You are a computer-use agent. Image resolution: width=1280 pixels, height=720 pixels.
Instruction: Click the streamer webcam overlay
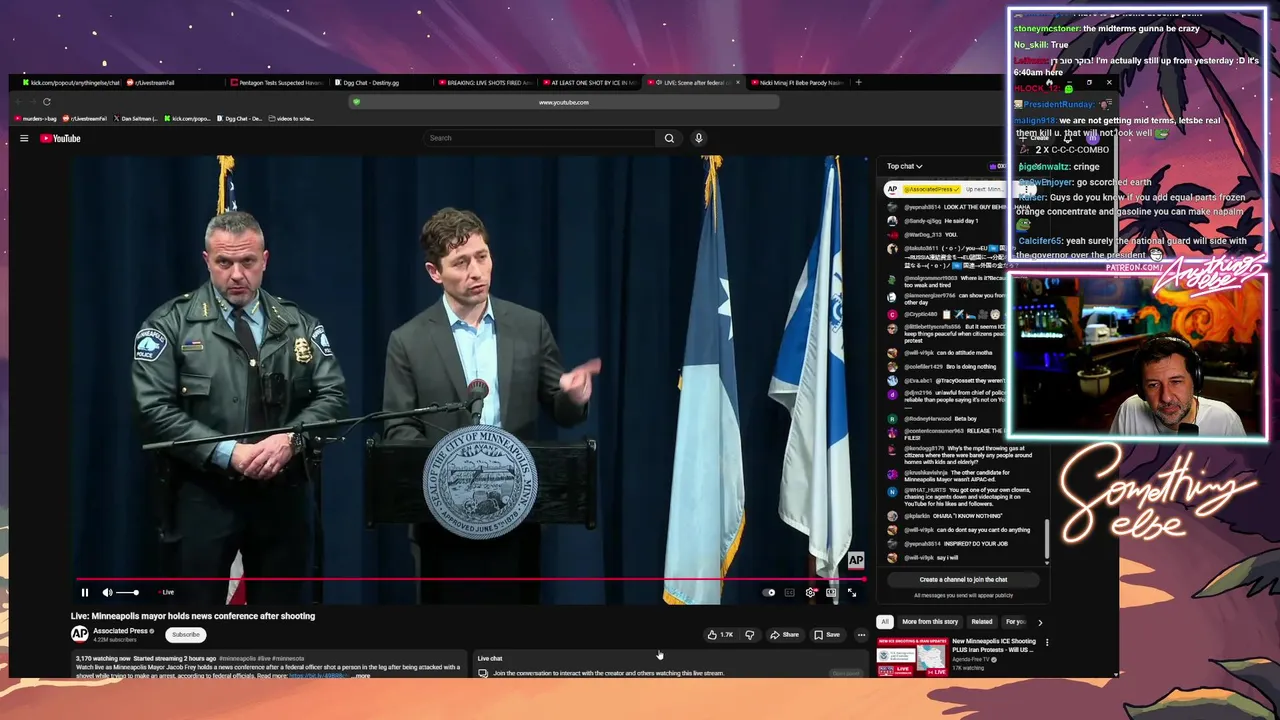[1139, 355]
